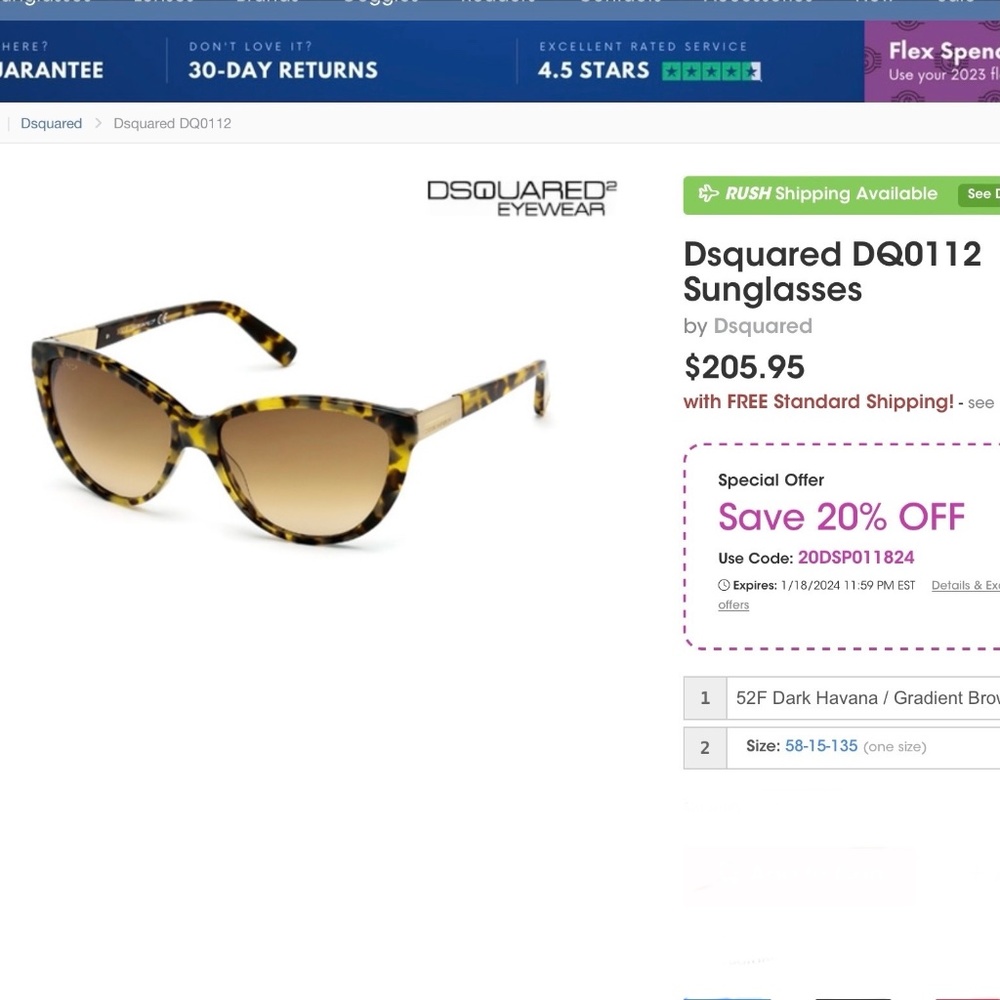
Task: Click the Dsquared breadcrumb link
Action: point(51,123)
